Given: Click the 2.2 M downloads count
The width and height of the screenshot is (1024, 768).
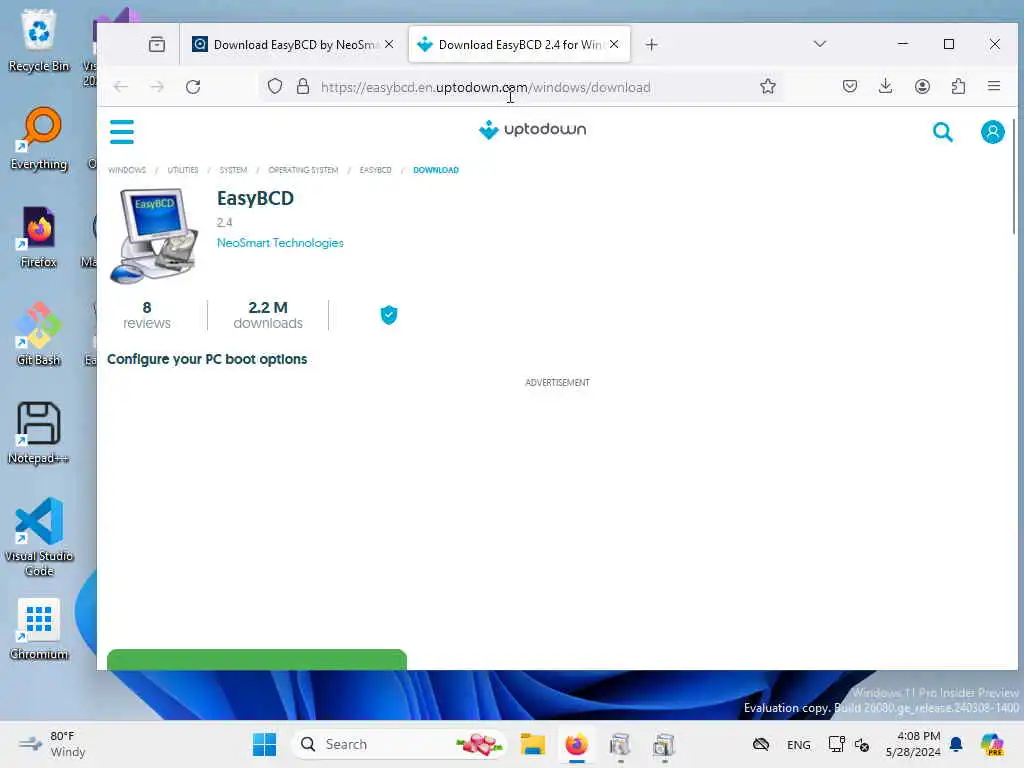Looking at the screenshot, I should (x=268, y=315).
